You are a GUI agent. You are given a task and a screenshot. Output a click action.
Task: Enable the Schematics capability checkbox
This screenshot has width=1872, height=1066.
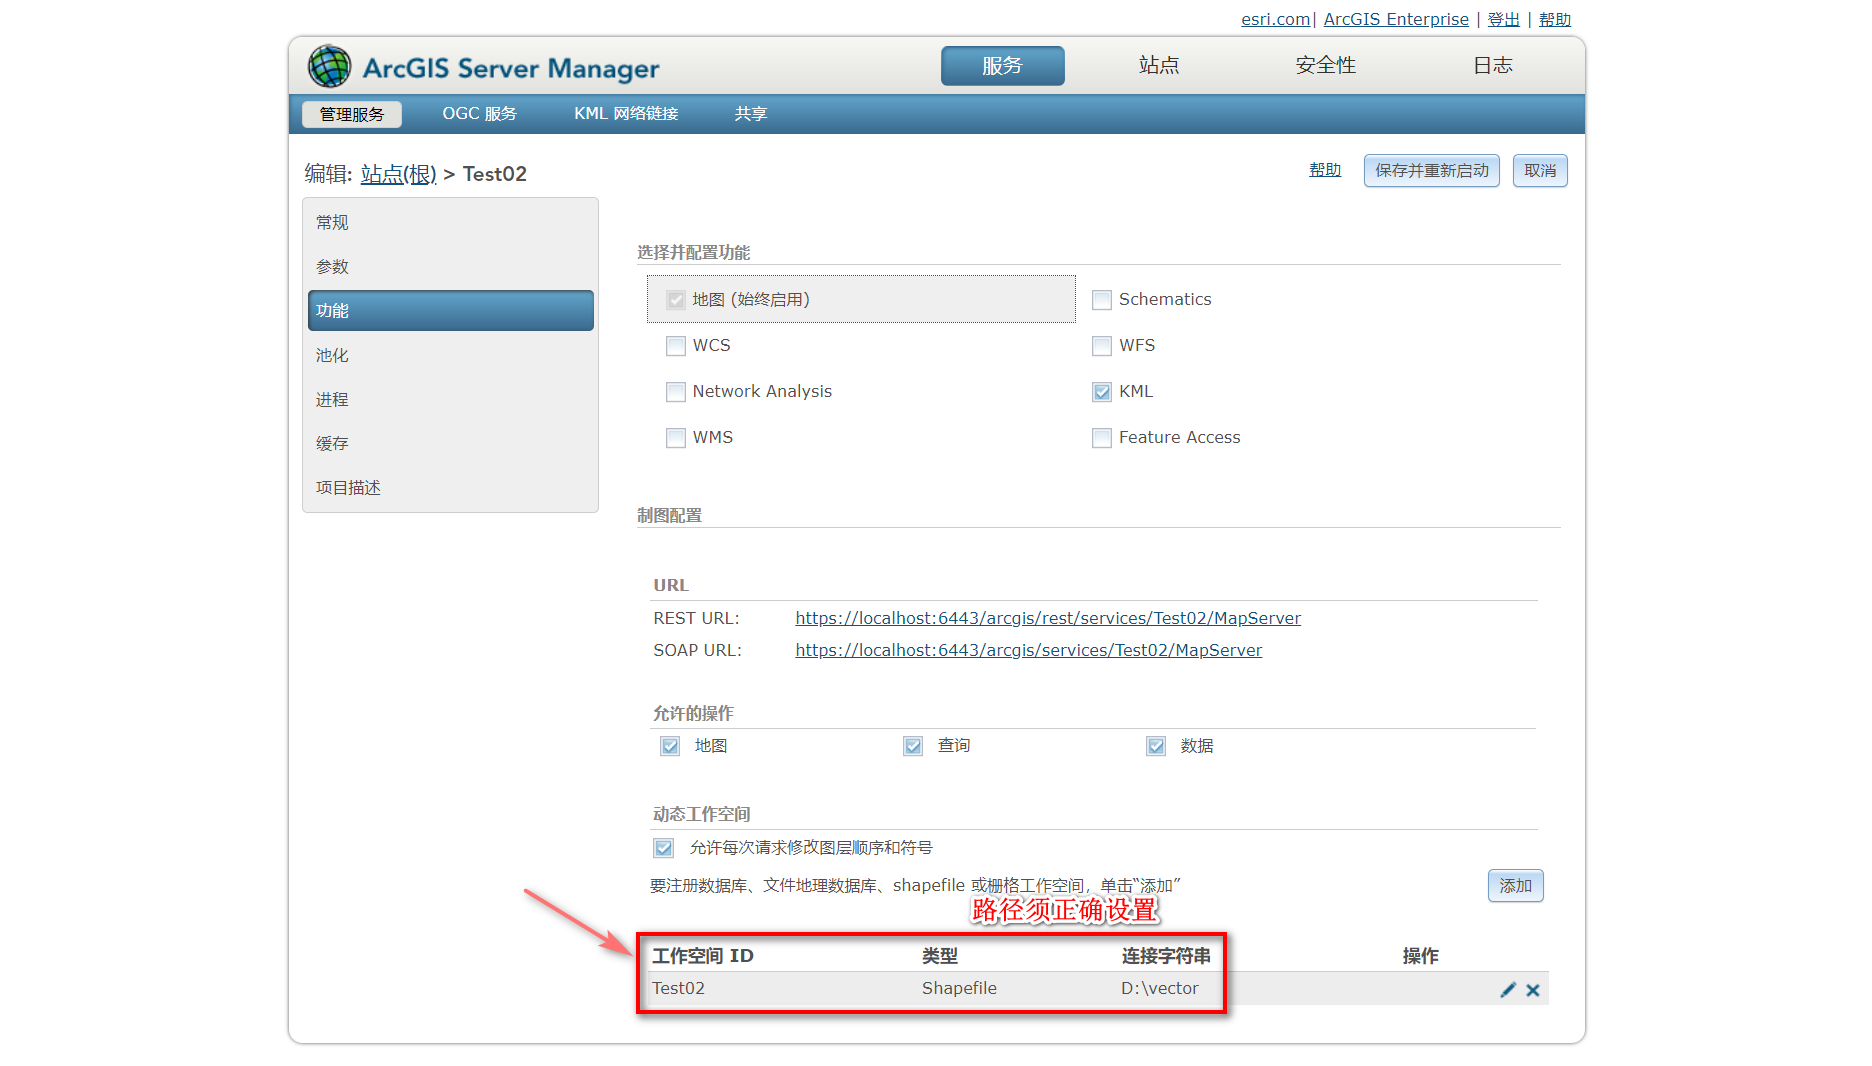1102,300
